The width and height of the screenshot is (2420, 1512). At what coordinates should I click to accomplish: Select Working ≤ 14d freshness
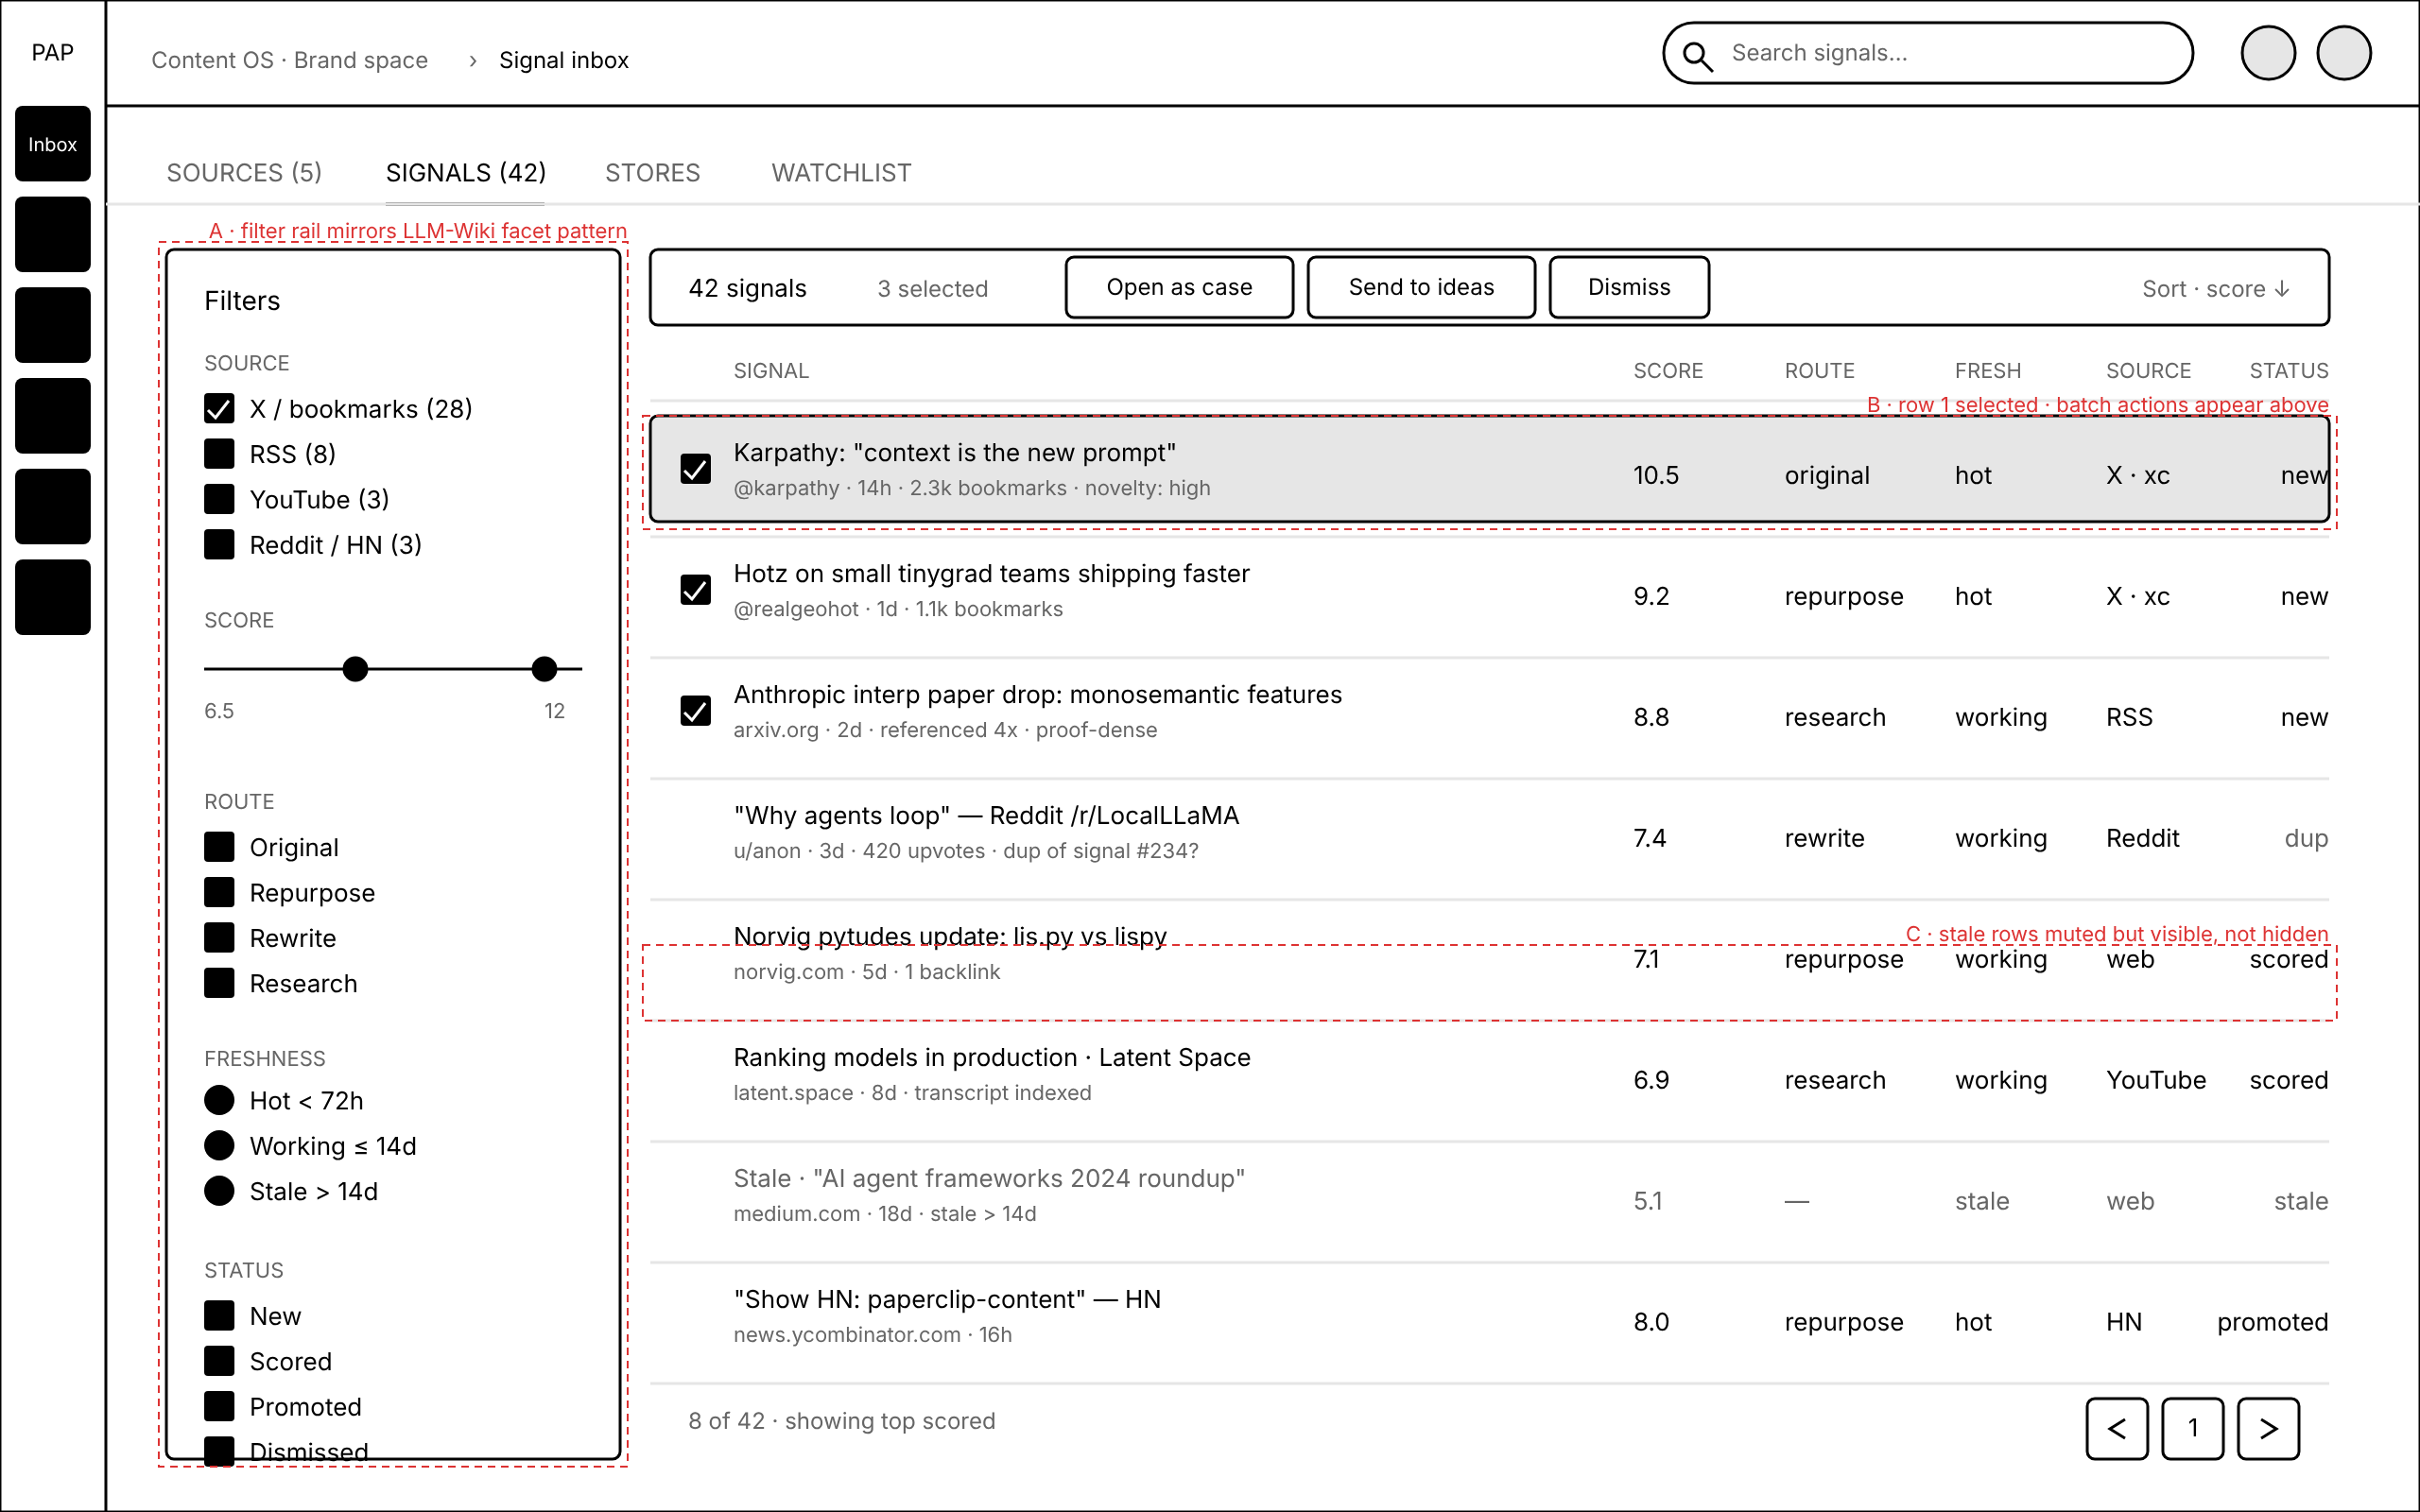pos(219,1145)
